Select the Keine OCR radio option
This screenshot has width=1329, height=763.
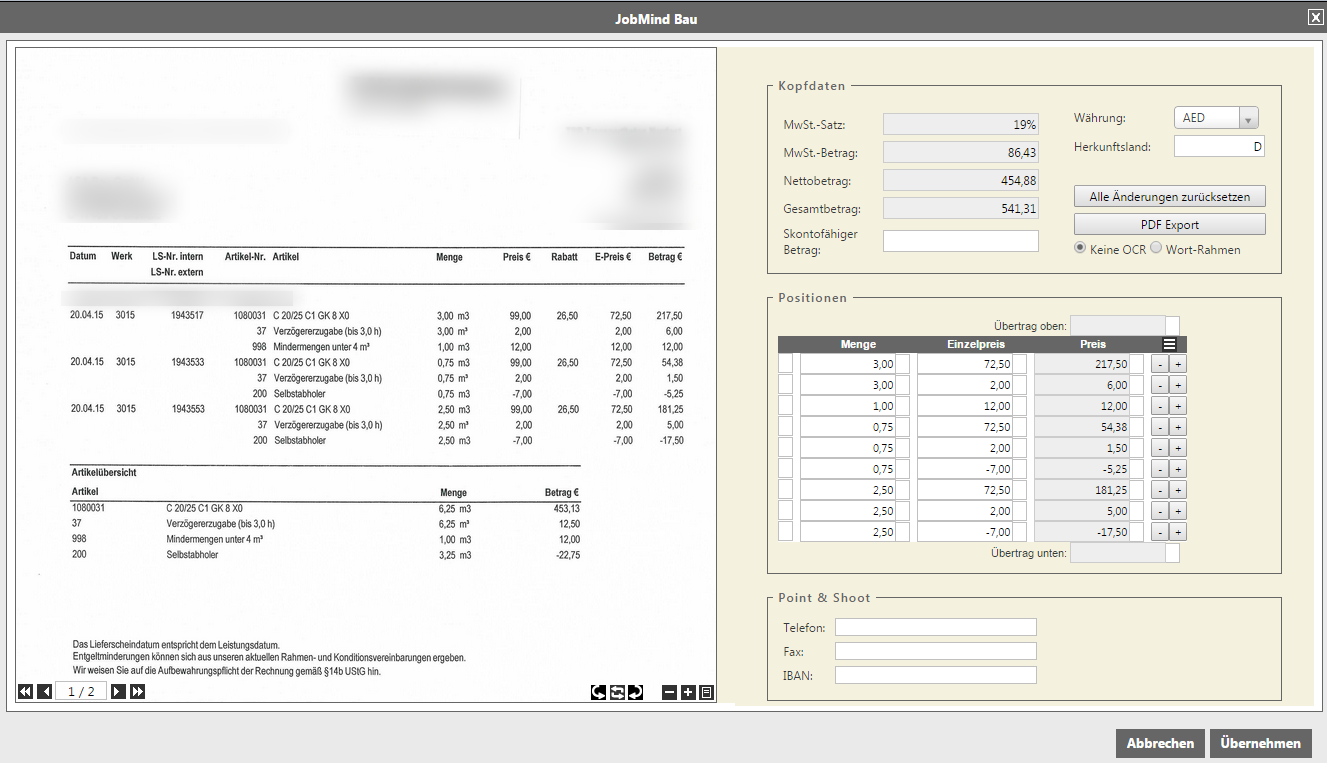(x=1080, y=248)
